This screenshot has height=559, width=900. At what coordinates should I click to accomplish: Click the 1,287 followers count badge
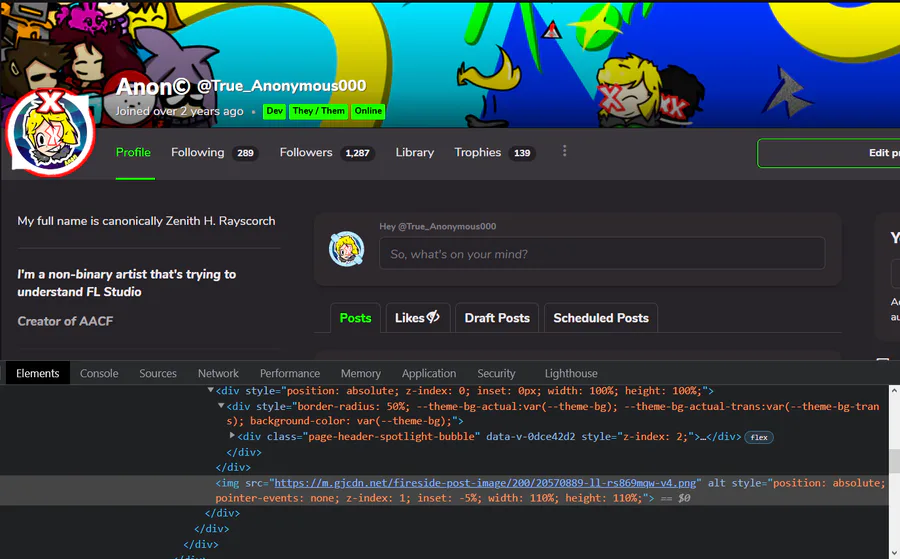pos(357,153)
